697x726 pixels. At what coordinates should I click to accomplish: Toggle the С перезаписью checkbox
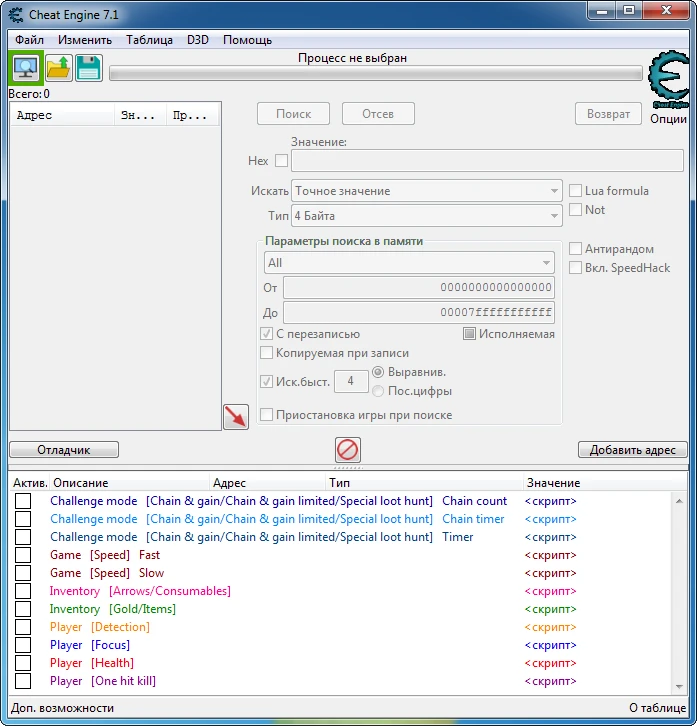tap(266, 333)
